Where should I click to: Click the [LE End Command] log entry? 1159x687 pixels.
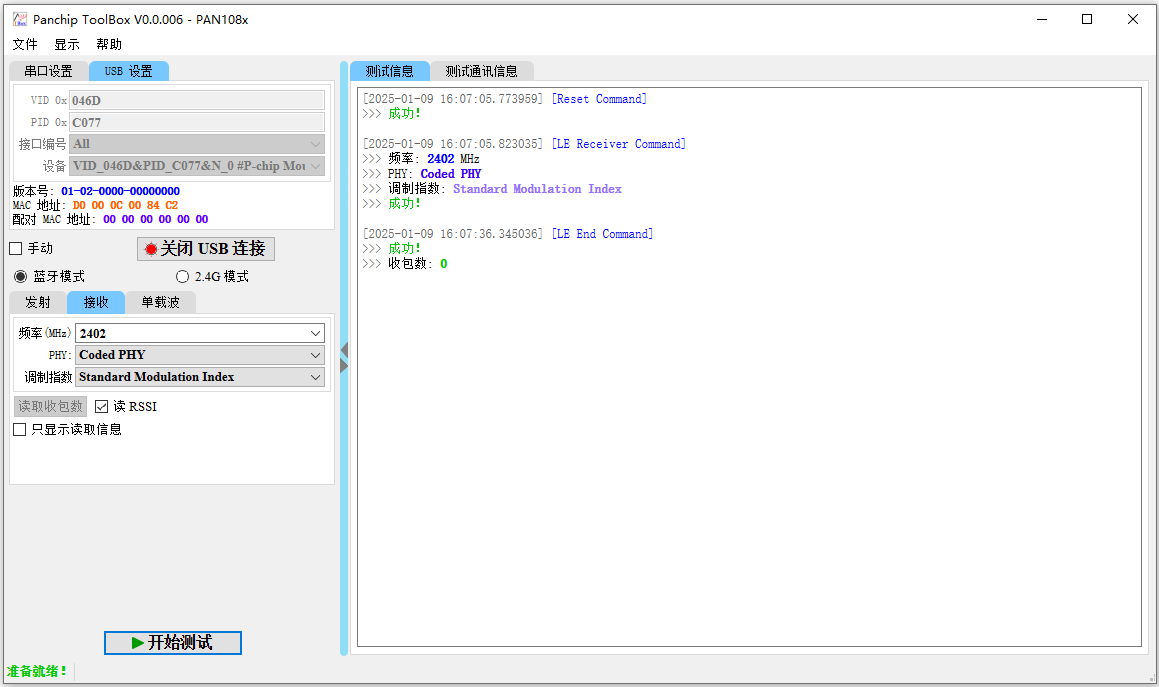(x=602, y=234)
